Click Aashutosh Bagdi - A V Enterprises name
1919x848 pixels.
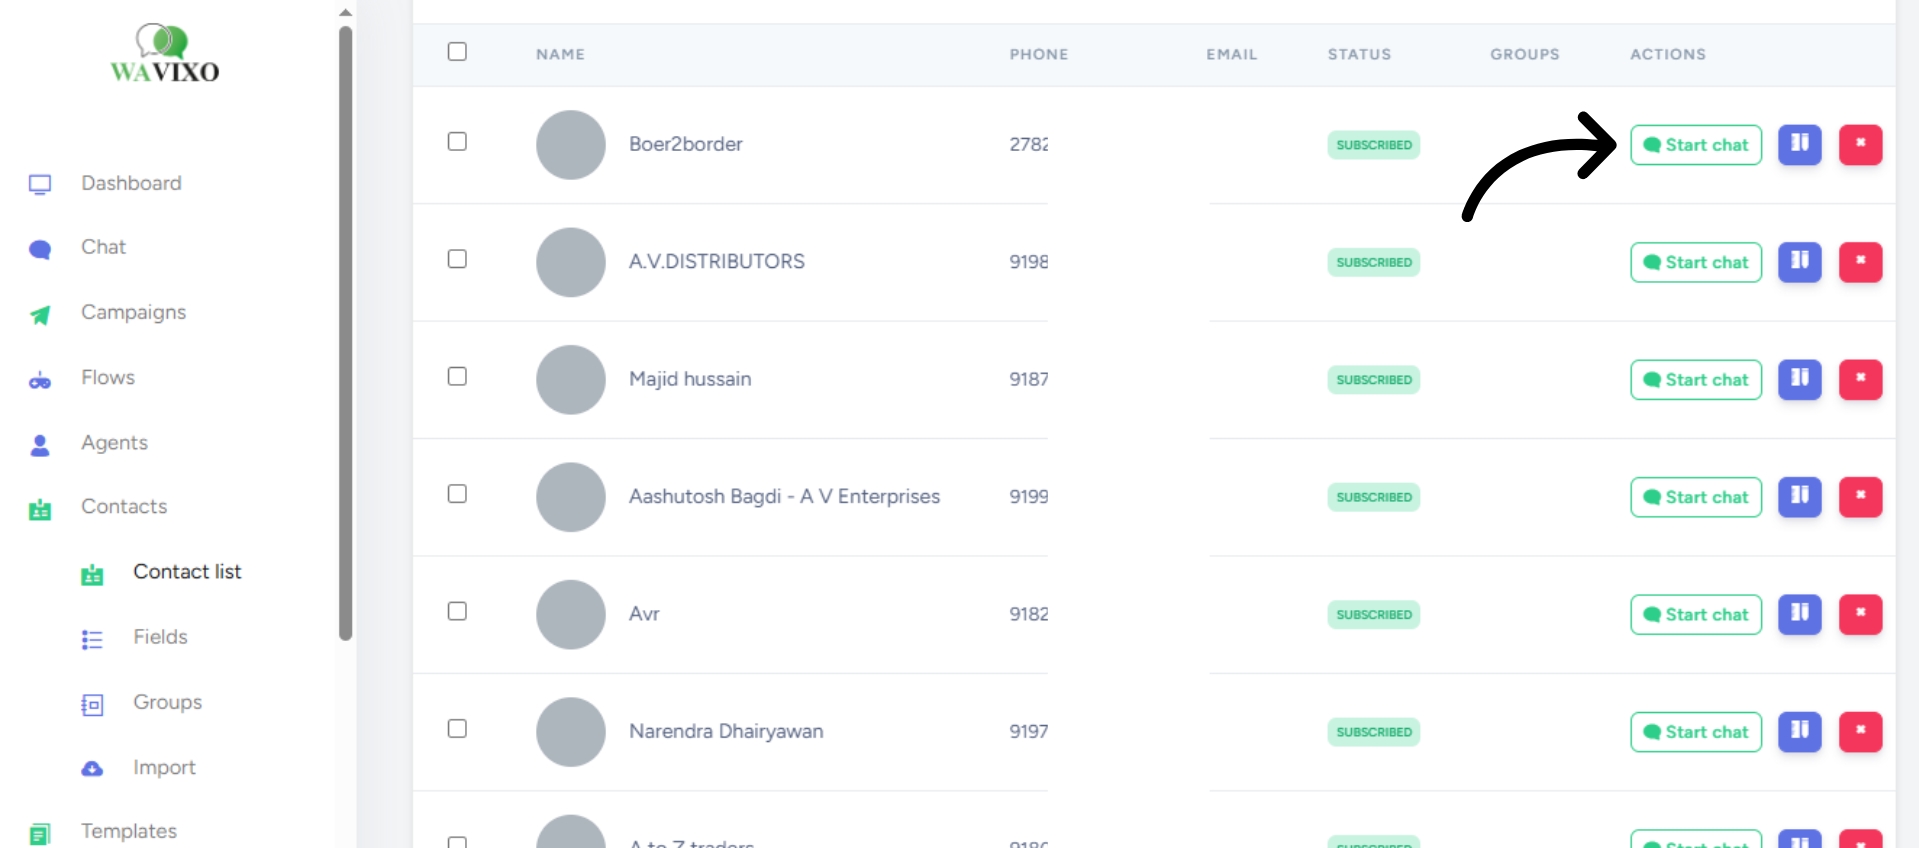pyautogui.click(x=784, y=496)
